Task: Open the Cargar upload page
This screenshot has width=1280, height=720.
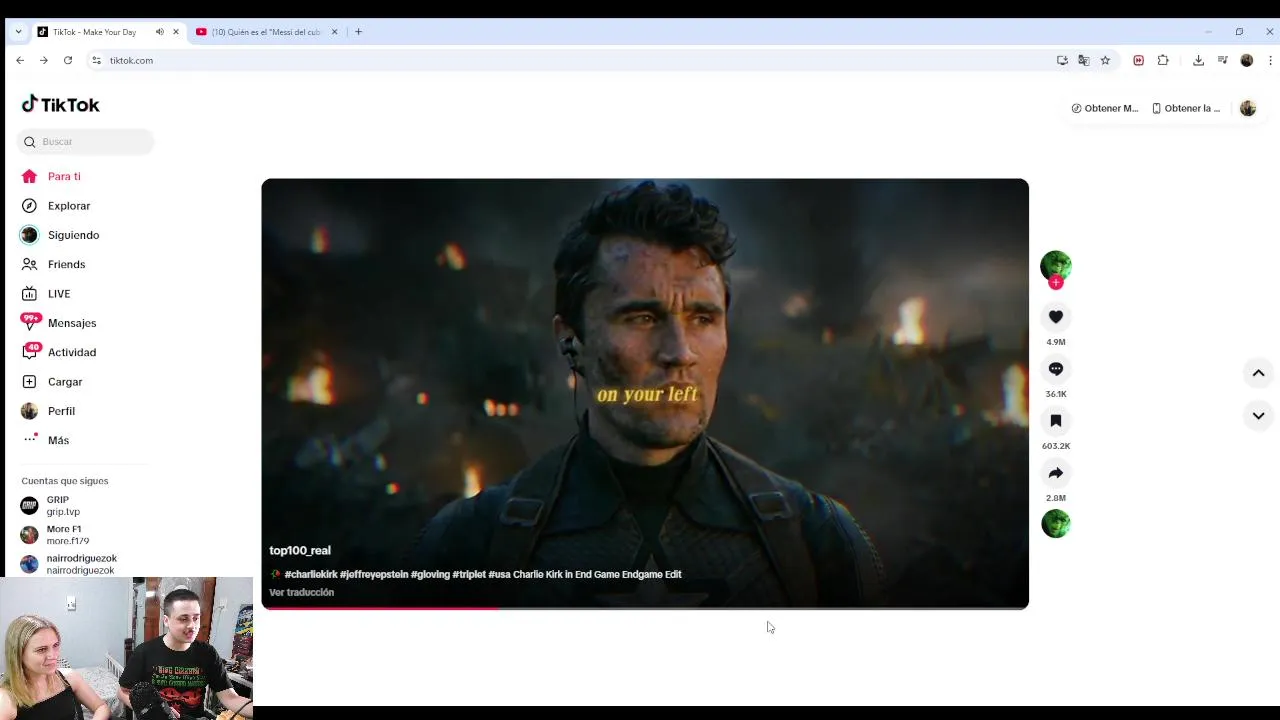Action: coord(65,382)
